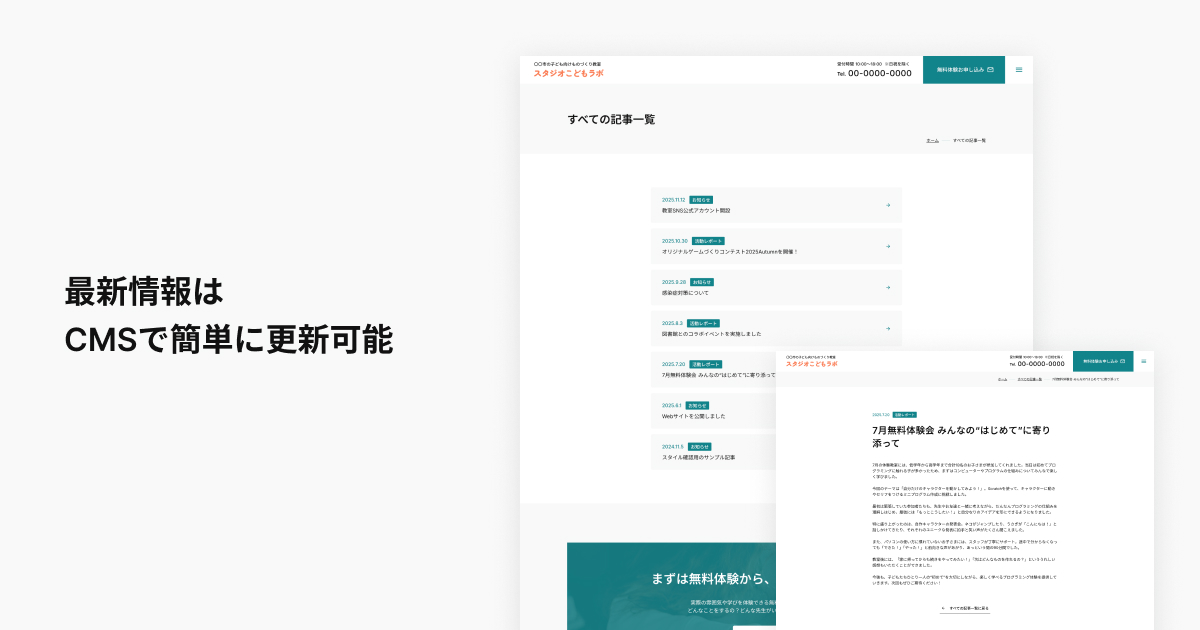Image resolution: width=1200 pixels, height=630 pixels.
Task: Click the date above the article heading
Action: (880, 414)
